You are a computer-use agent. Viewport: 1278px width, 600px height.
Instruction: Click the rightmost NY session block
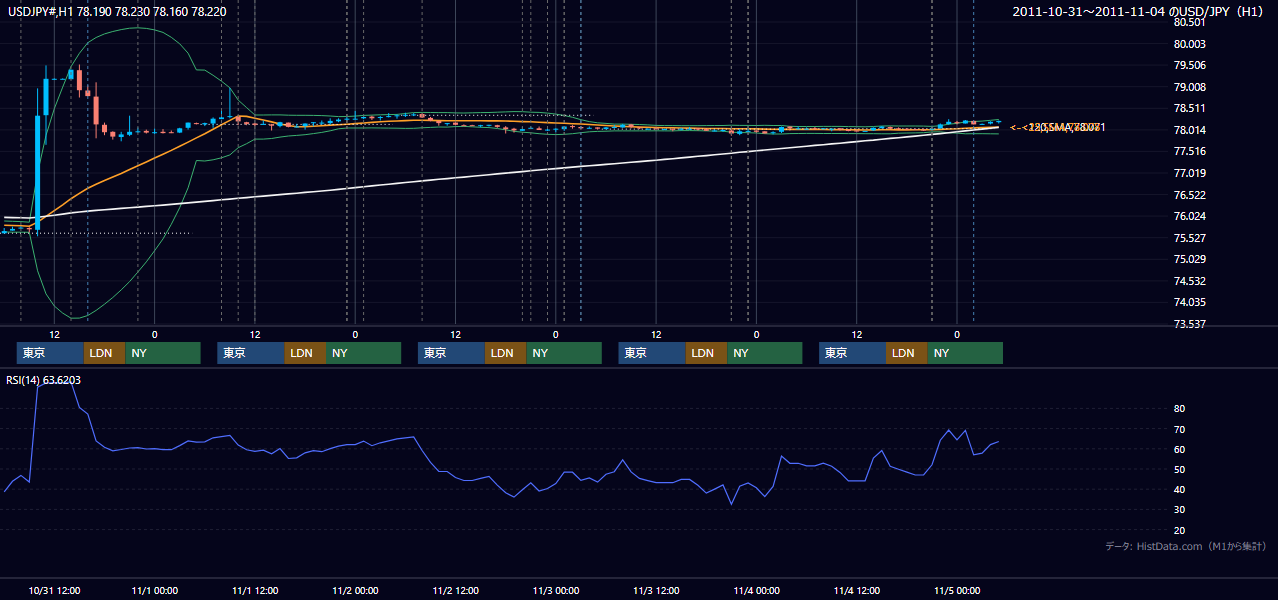(965, 353)
